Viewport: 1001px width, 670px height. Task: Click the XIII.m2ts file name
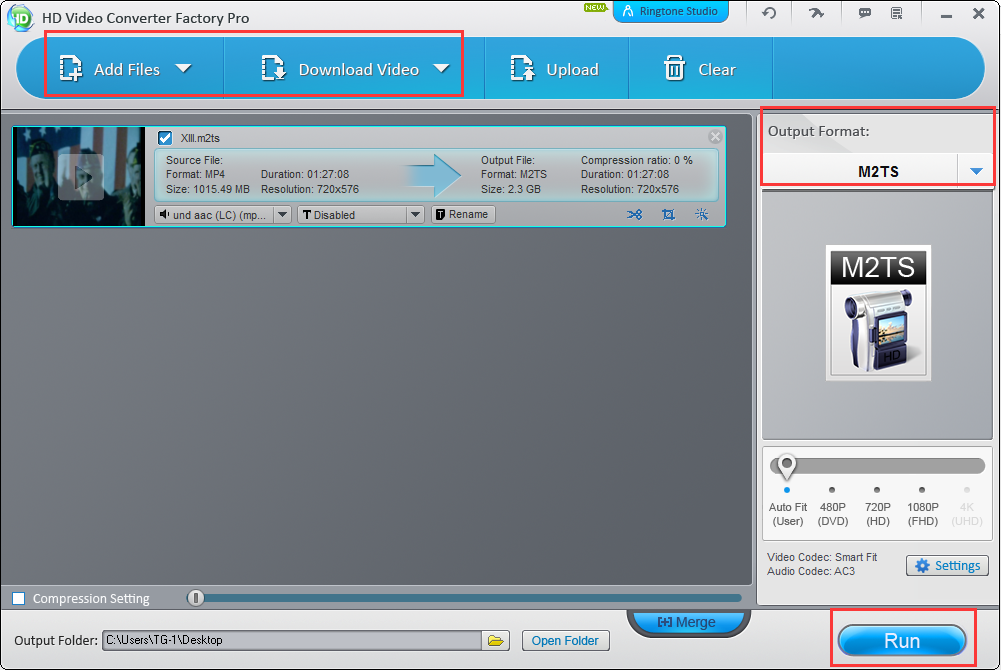click(x=200, y=138)
